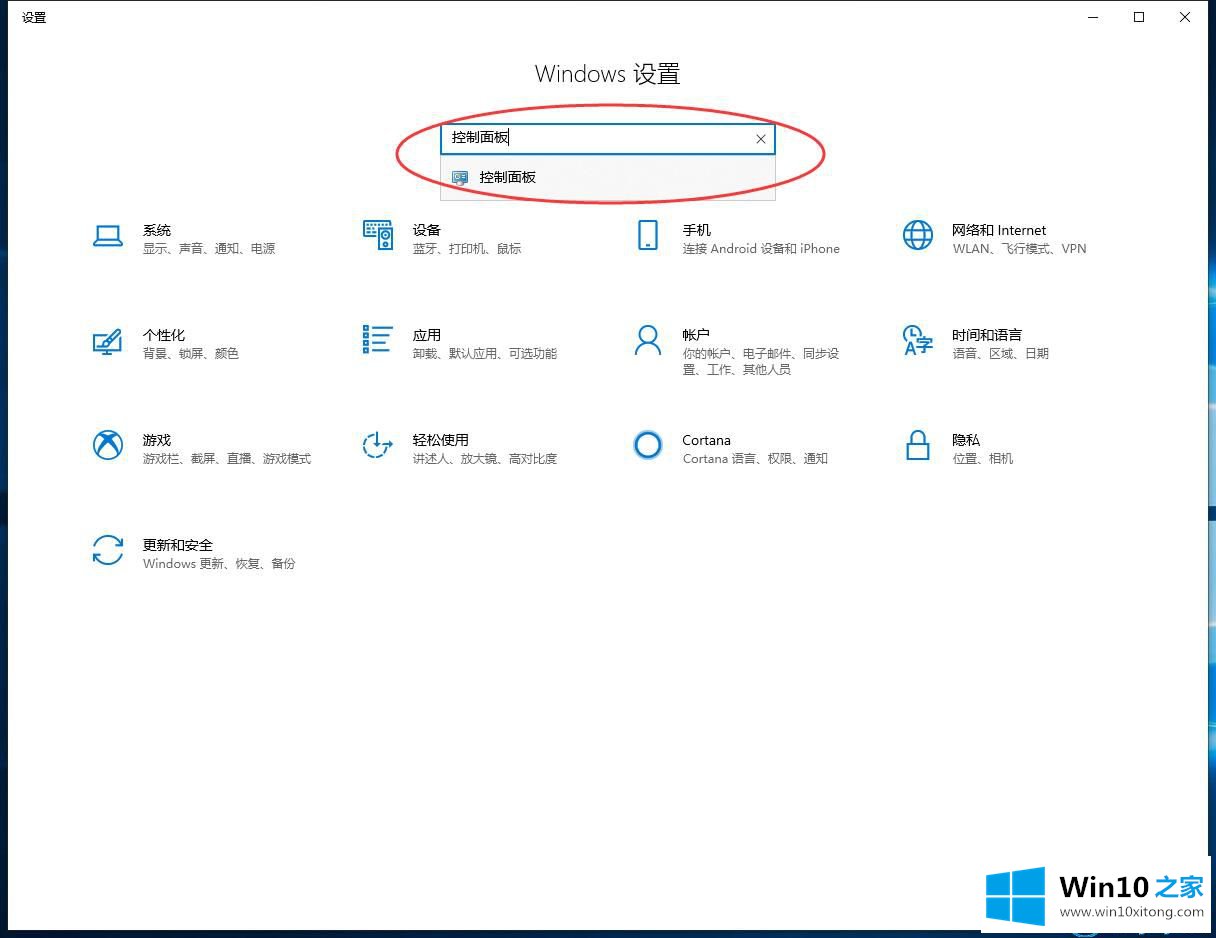Click the text 游戏栏、截屏、直播、游戏模式
This screenshot has width=1216, height=938.
227,459
